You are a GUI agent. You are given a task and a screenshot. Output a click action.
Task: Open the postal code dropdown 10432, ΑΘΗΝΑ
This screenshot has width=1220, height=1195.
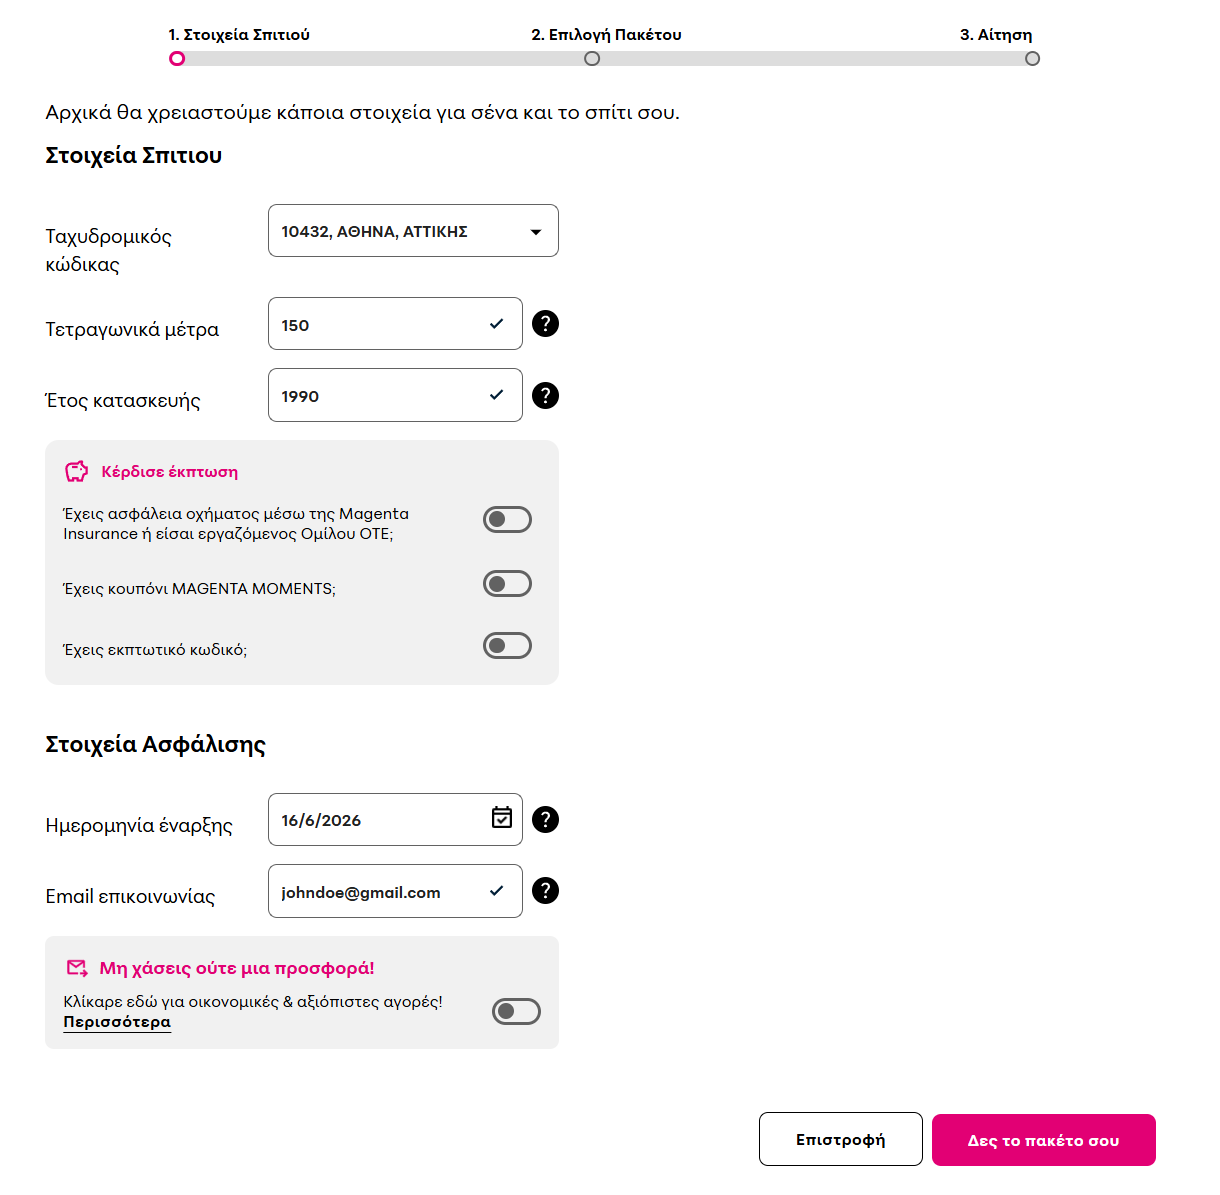[x=413, y=231]
